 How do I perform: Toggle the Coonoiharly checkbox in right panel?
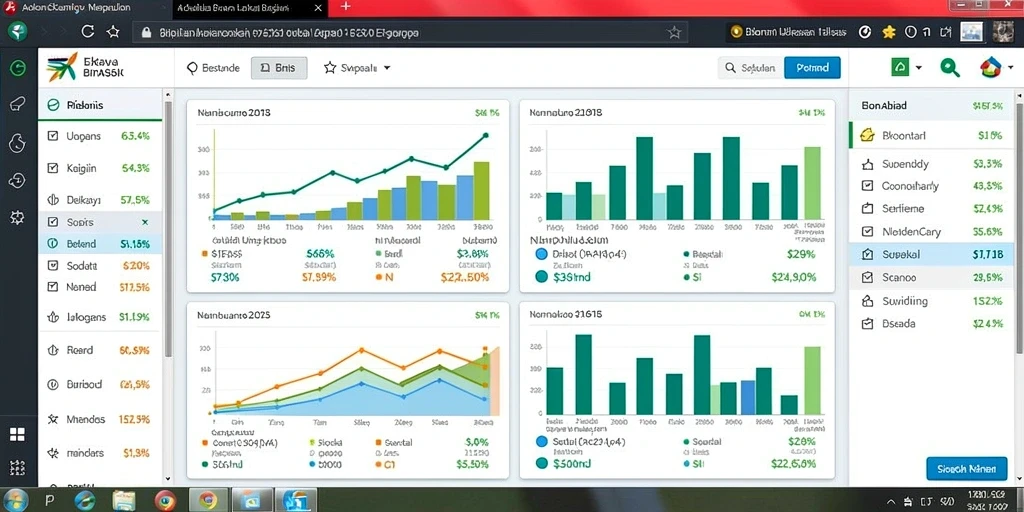click(867, 185)
